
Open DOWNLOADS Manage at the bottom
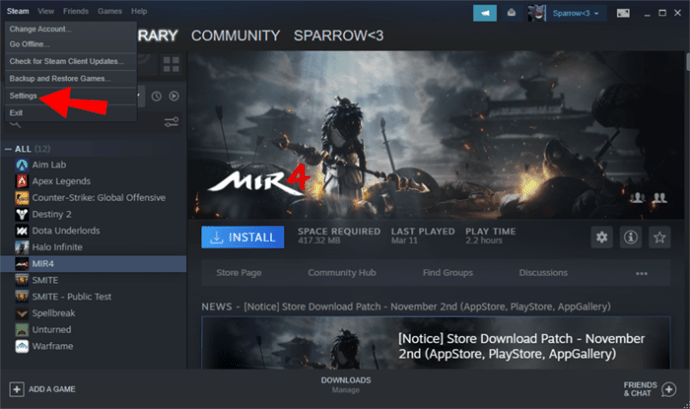[346, 385]
